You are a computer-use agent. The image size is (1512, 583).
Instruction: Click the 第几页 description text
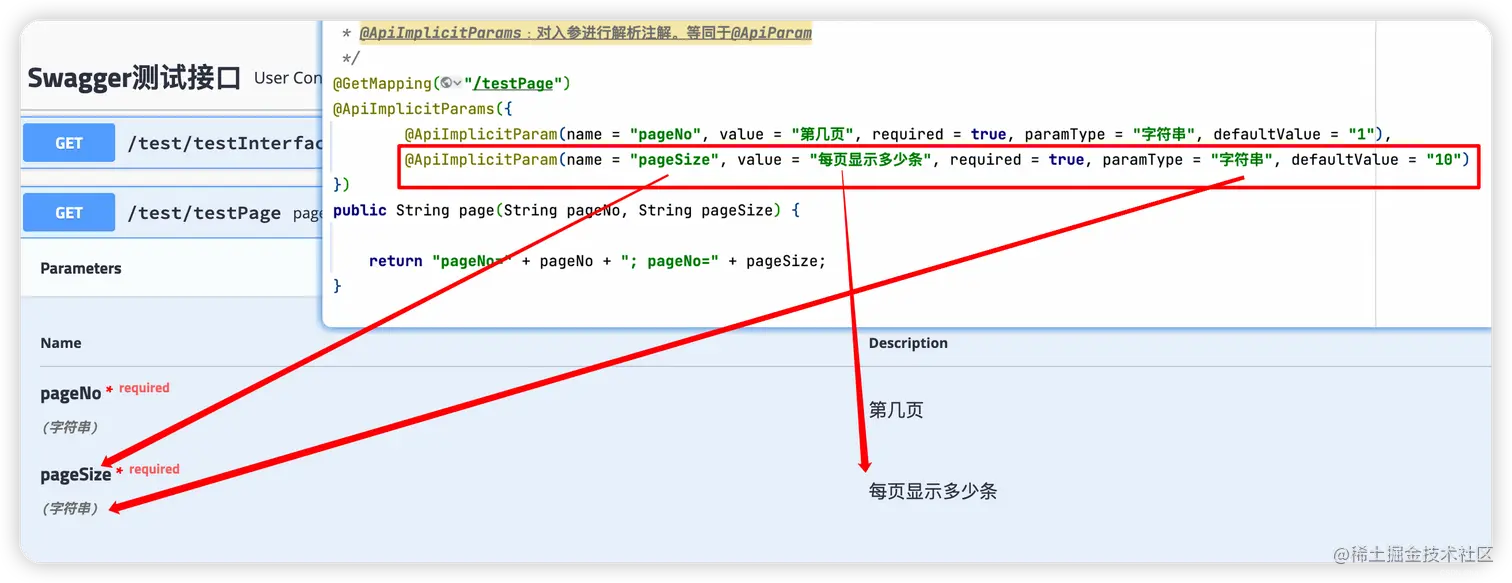896,410
